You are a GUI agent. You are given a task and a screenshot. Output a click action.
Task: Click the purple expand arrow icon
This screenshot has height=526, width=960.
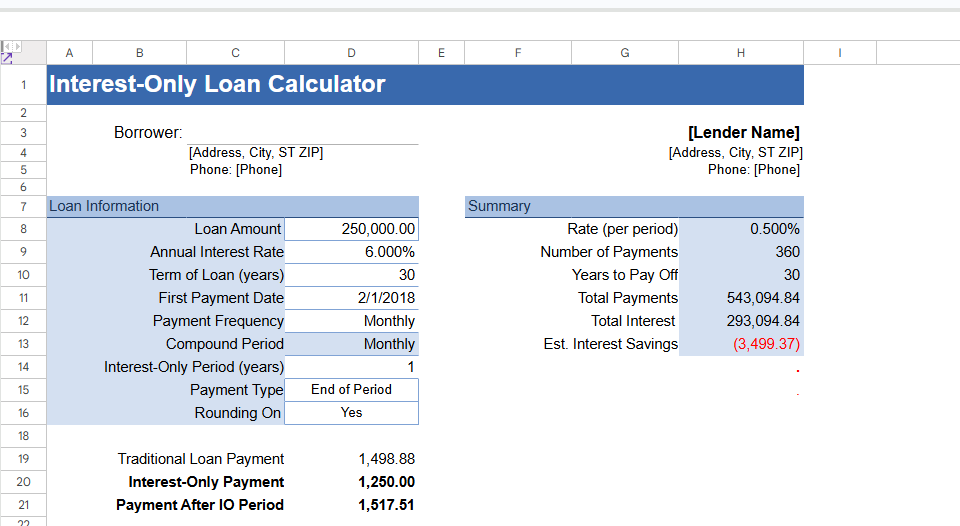coord(7,58)
